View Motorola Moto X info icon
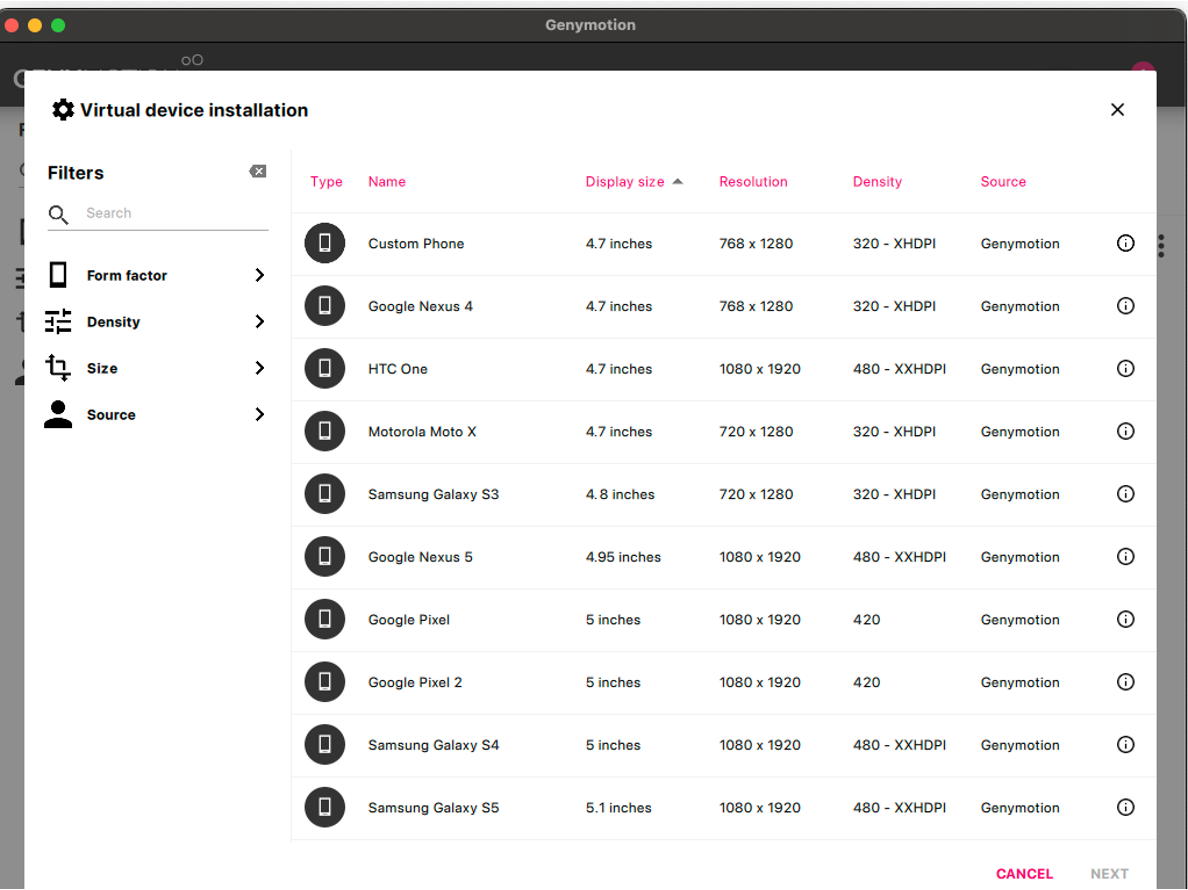 1126,431
